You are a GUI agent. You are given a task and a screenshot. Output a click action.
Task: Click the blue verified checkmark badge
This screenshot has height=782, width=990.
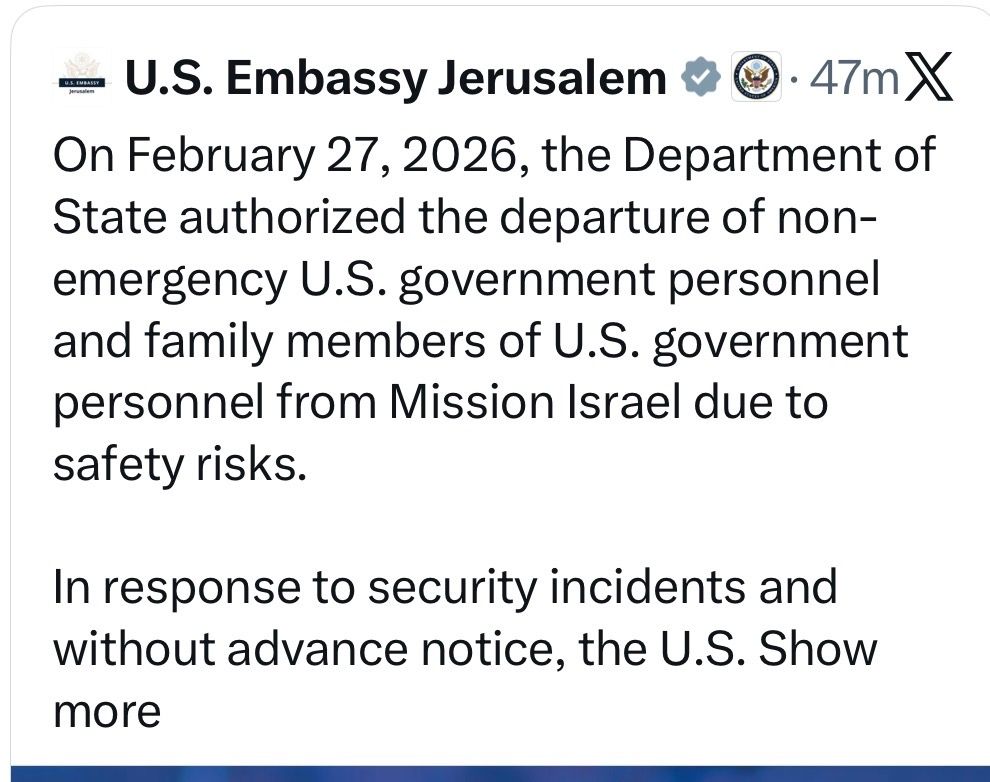(x=700, y=79)
